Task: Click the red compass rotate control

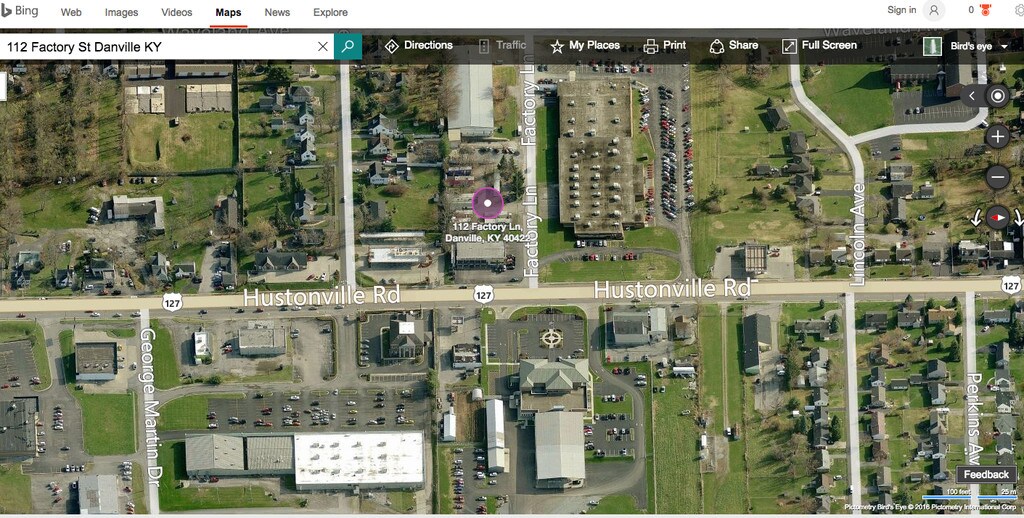Action: pos(997,216)
